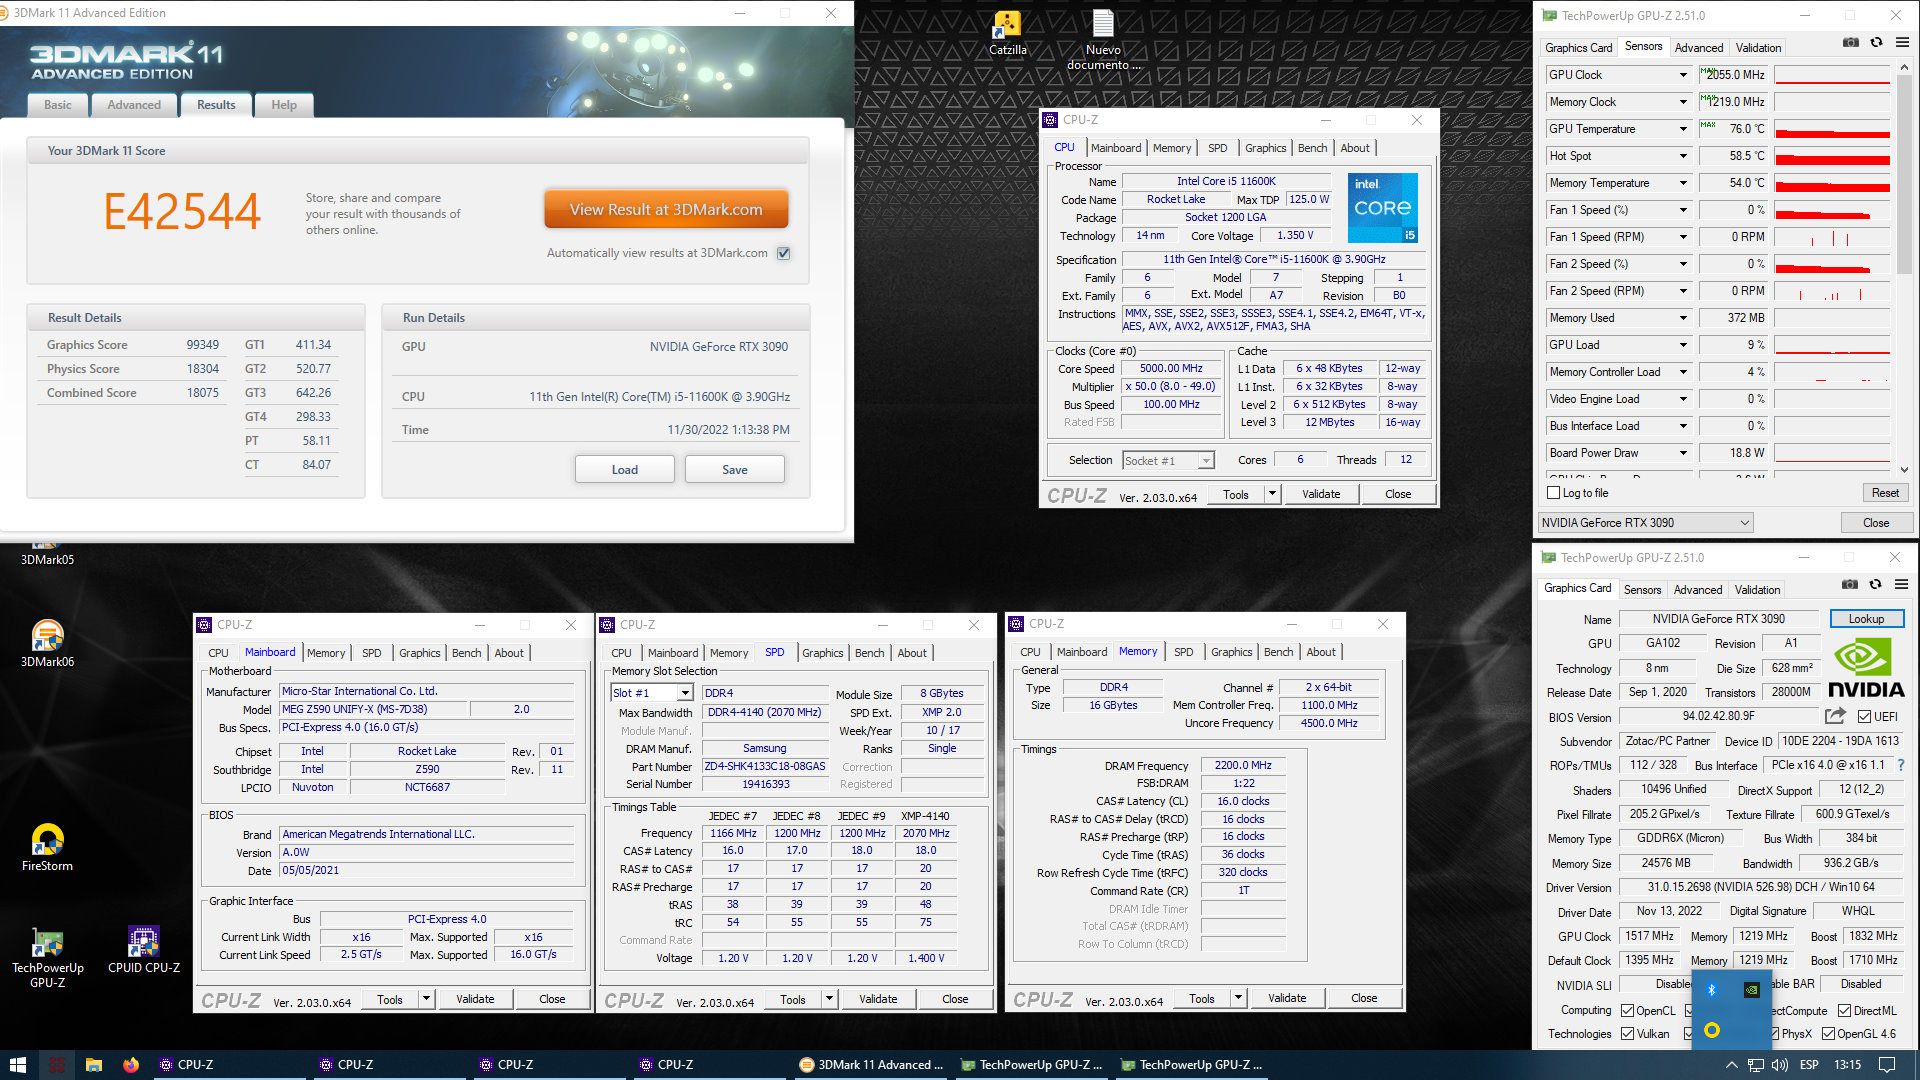Select the Nuevo documento desktop file
This screenshot has height=1080, width=1920.
[x=1103, y=40]
